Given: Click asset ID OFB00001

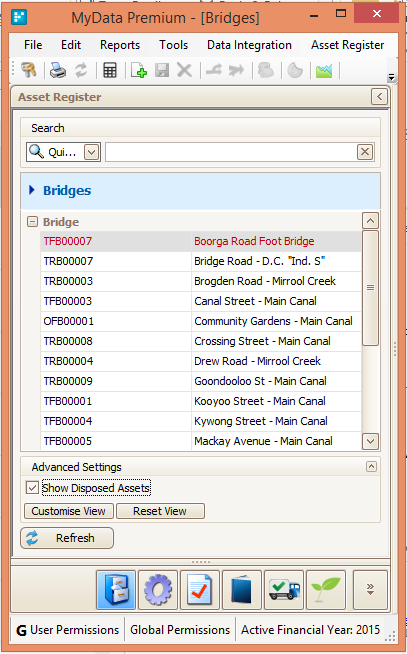Looking at the screenshot, I should pyautogui.click(x=69, y=321).
